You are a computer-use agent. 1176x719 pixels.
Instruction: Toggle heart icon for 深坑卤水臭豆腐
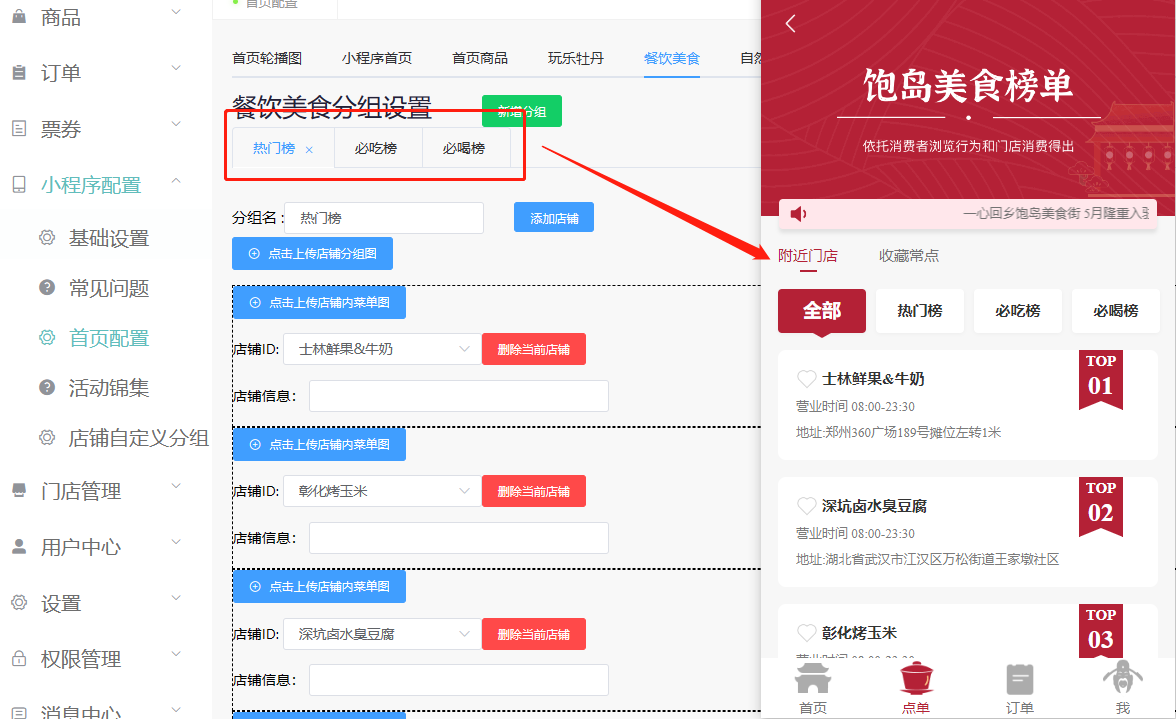[806, 506]
